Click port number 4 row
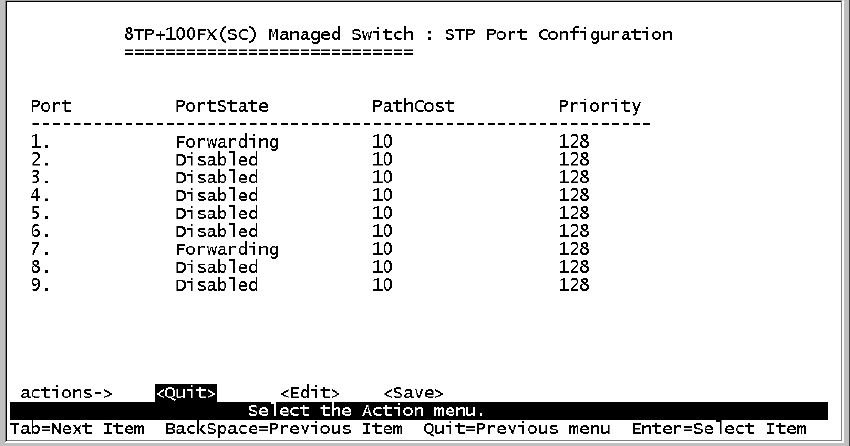 tap(41, 195)
